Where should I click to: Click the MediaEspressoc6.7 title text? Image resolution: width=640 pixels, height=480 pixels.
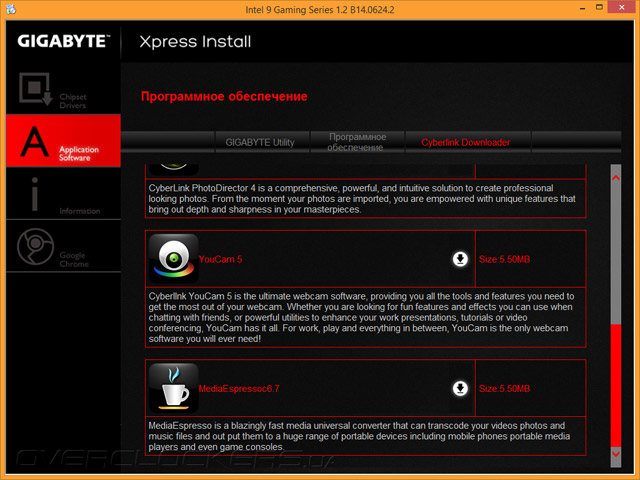coord(239,389)
